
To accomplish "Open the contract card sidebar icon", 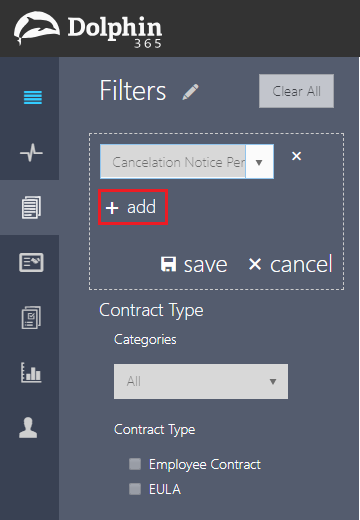I will [x=31, y=262].
